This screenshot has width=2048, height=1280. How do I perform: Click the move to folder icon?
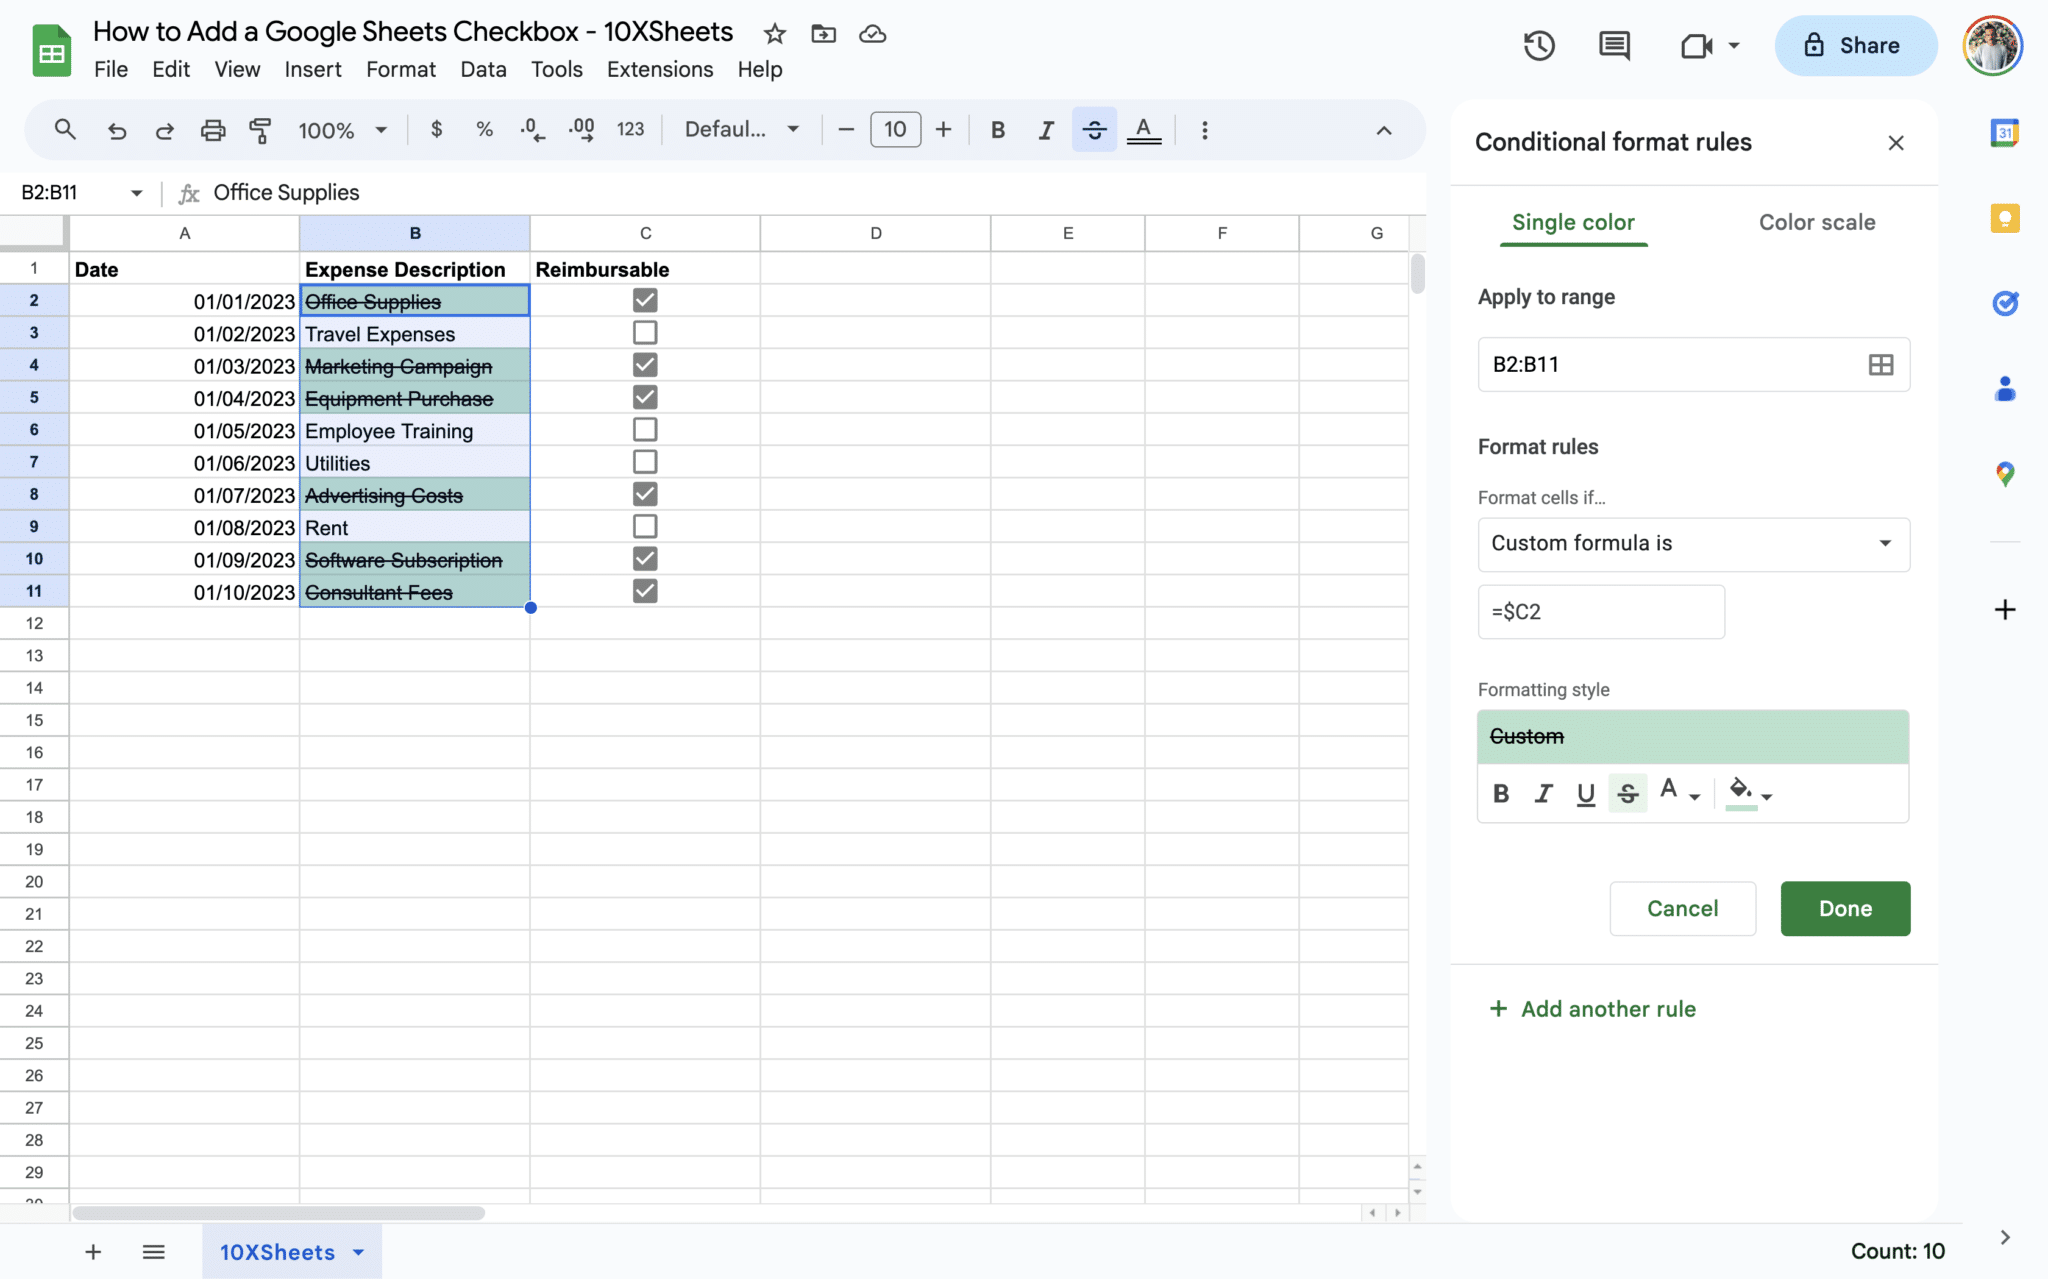pyautogui.click(x=823, y=34)
